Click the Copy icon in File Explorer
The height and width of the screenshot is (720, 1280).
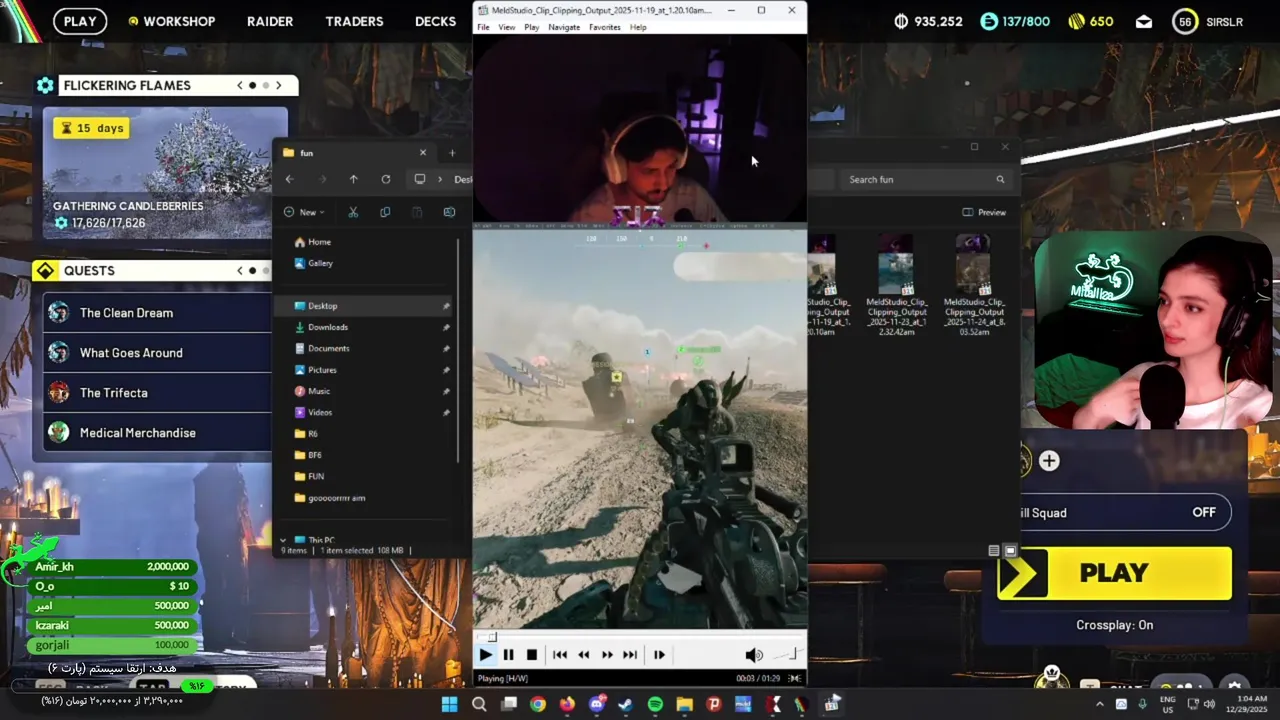pyautogui.click(x=385, y=212)
